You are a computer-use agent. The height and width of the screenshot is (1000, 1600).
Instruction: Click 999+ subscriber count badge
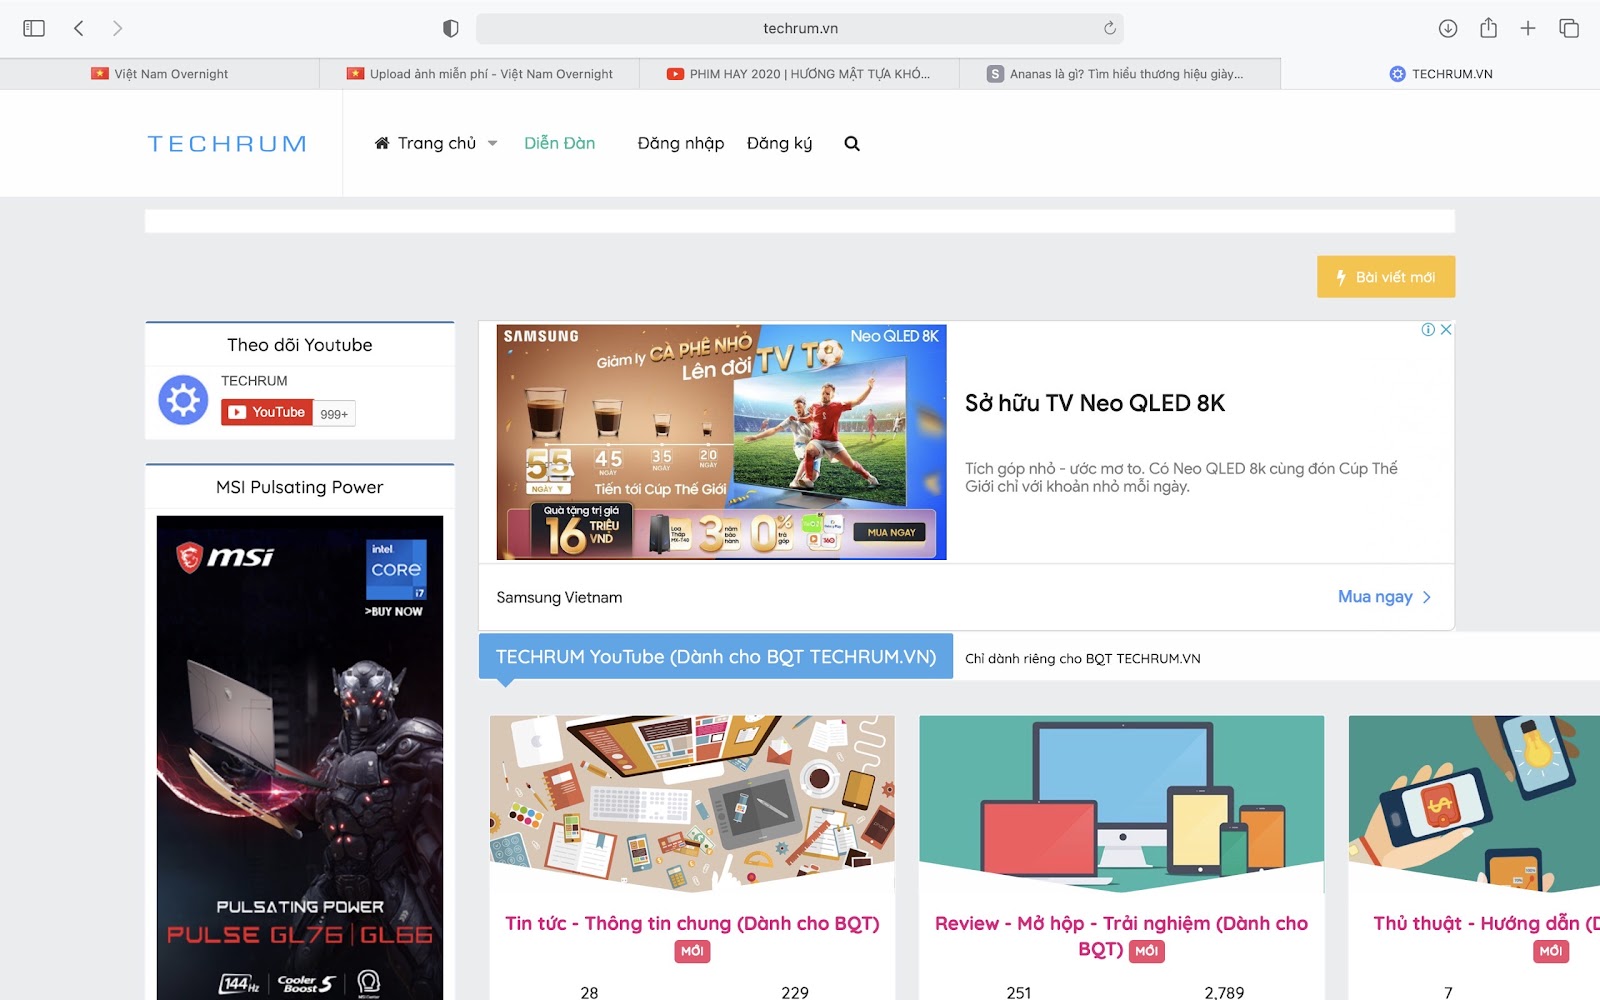pos(334,414)
